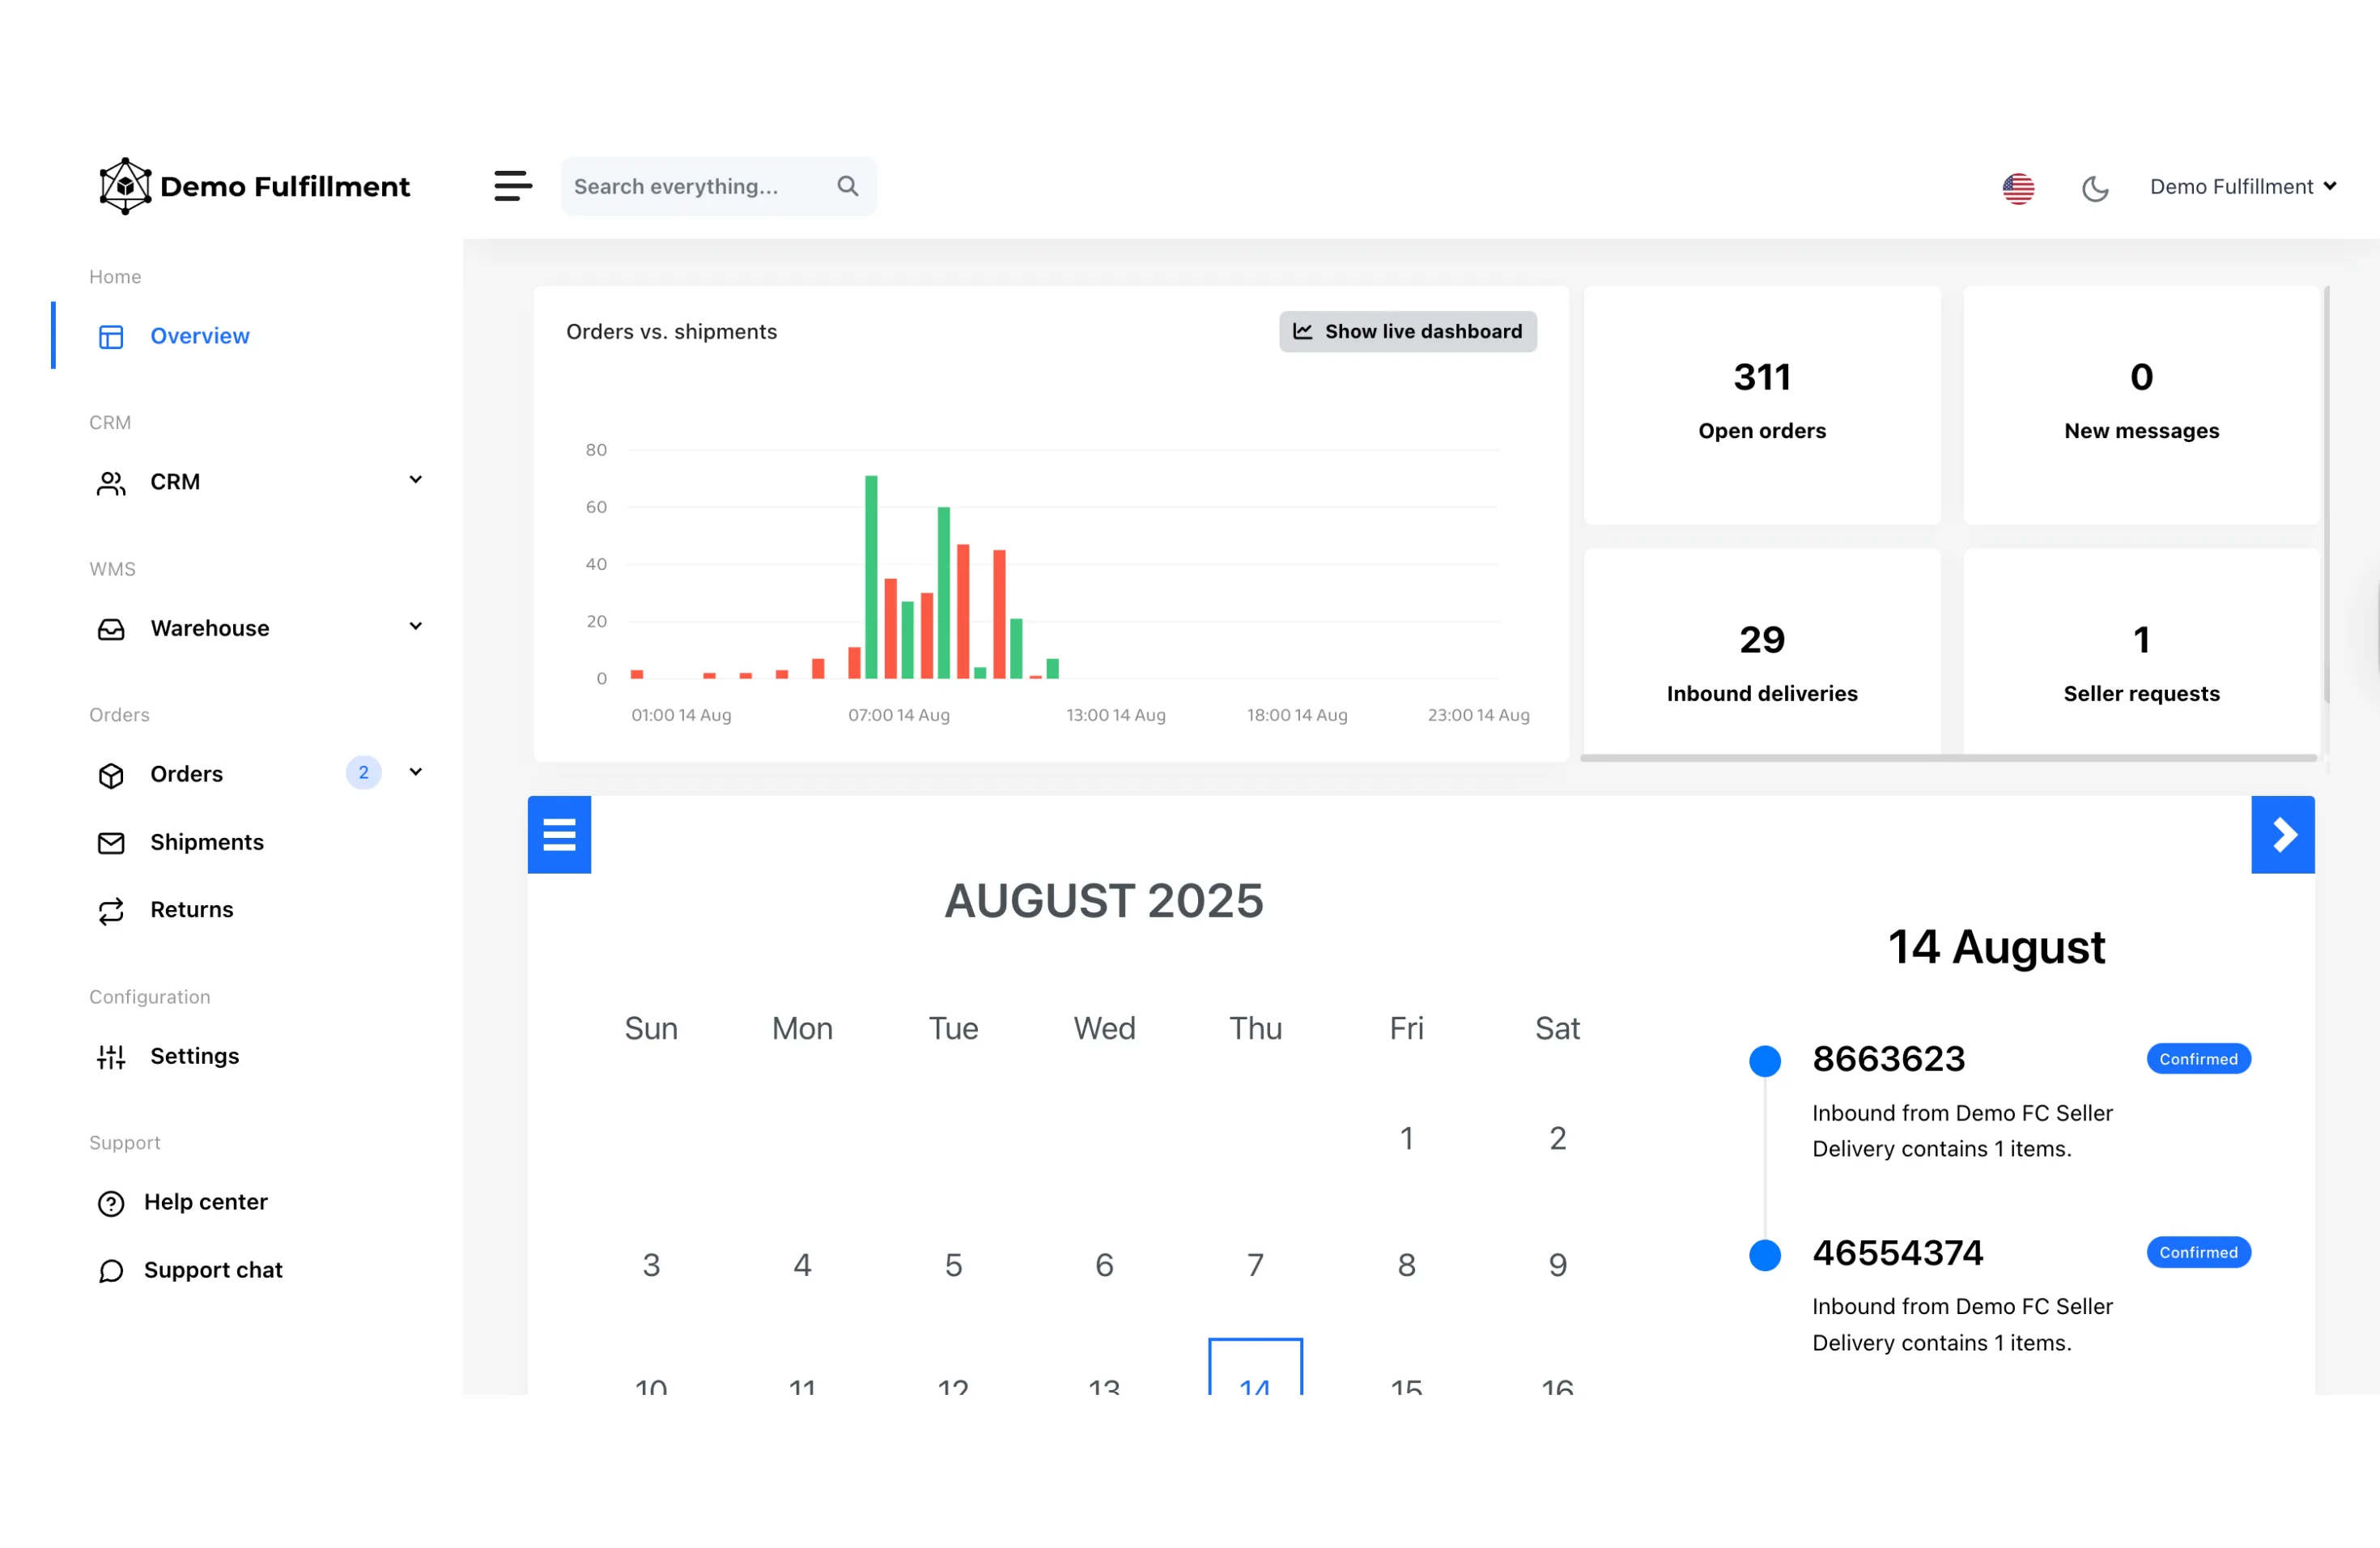
Task: Open the Help center question icon
Action: click(111, 1203)
